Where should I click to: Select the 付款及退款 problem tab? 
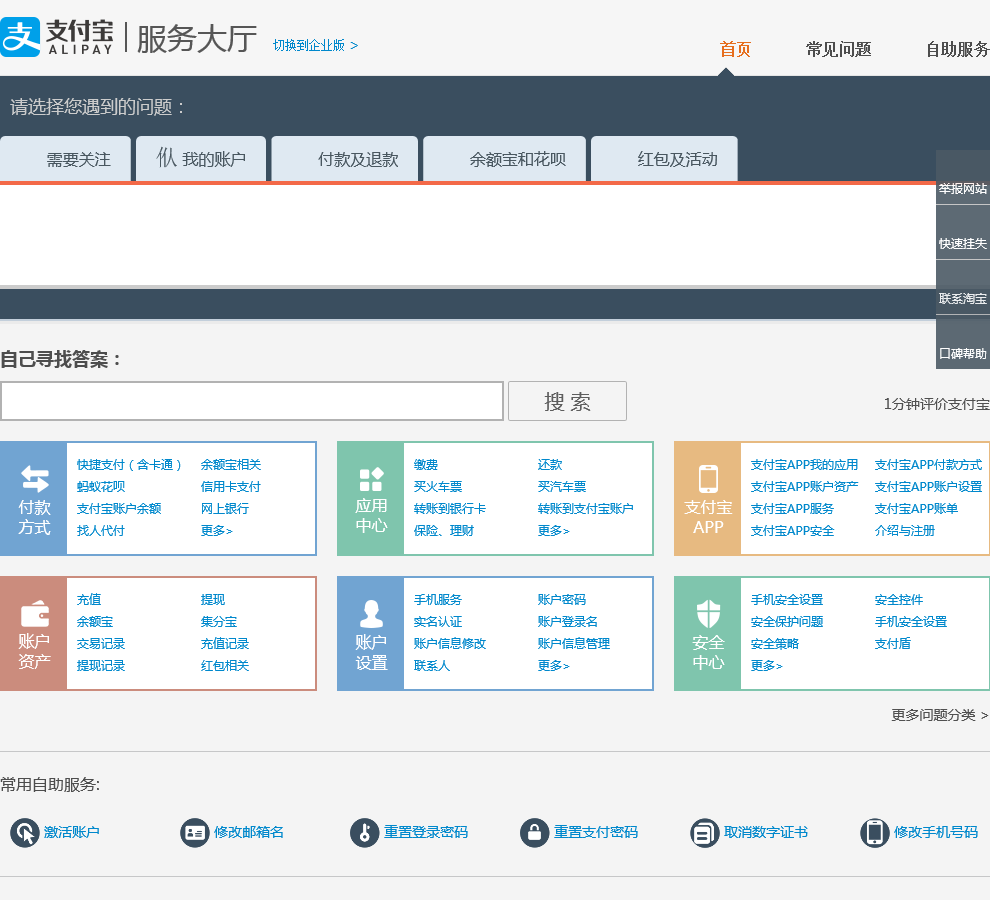click(x=345, y=159)
